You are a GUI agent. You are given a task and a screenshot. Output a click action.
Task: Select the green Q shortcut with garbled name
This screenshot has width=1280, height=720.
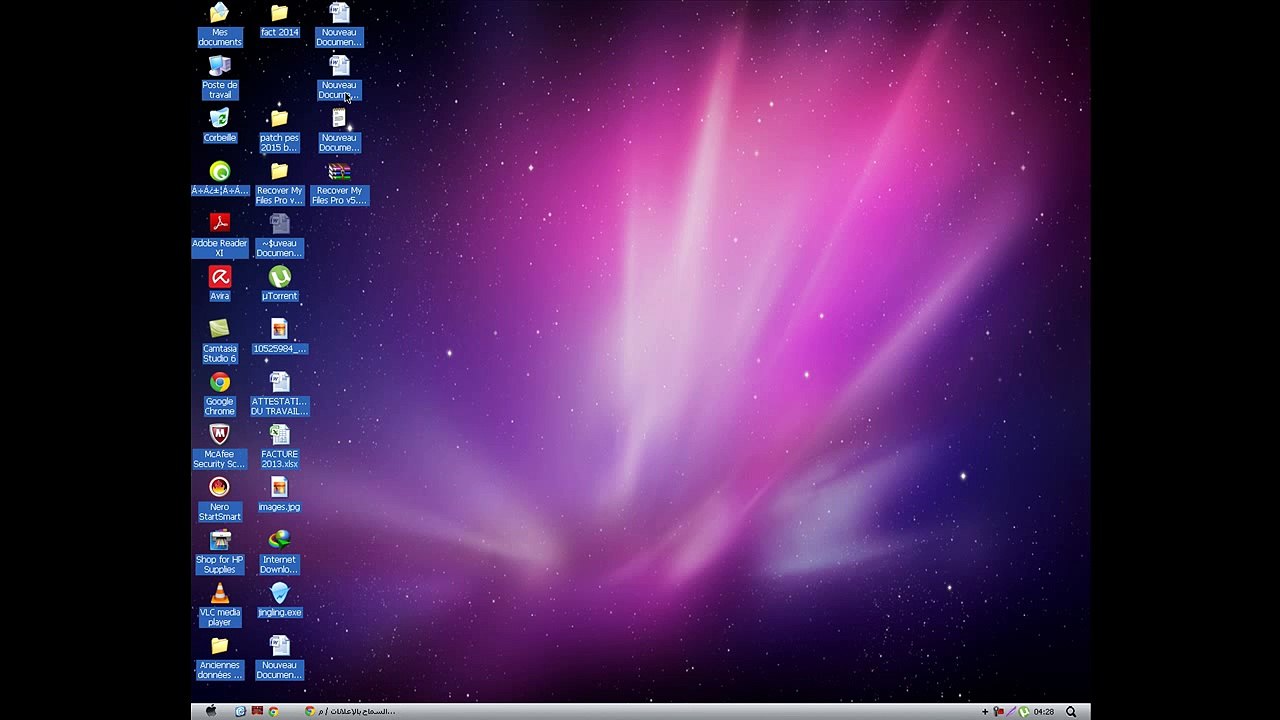pyautogui.click(x=219, y=179)
